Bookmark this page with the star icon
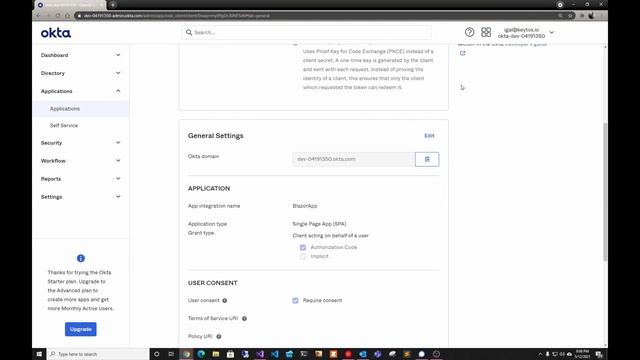Viewport: 640px width, 360px height. click(x=570, y=16)
